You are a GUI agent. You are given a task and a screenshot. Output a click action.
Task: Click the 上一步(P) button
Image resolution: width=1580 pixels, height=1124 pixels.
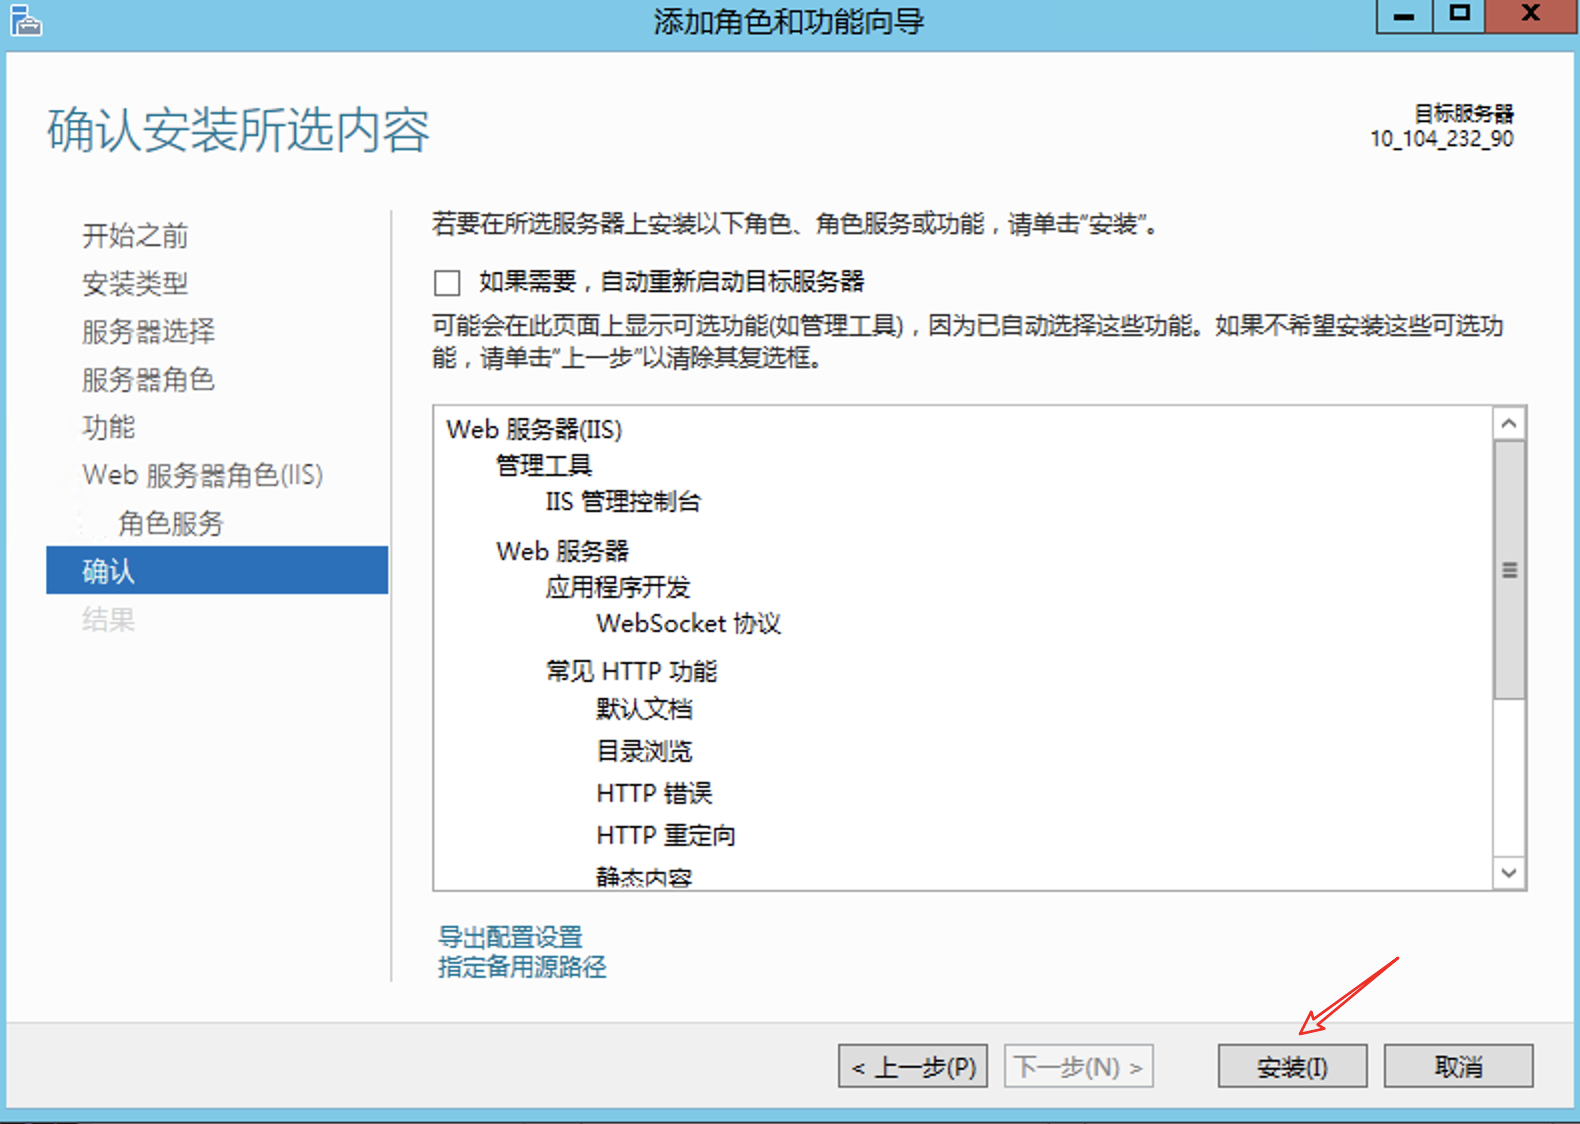913,1066
